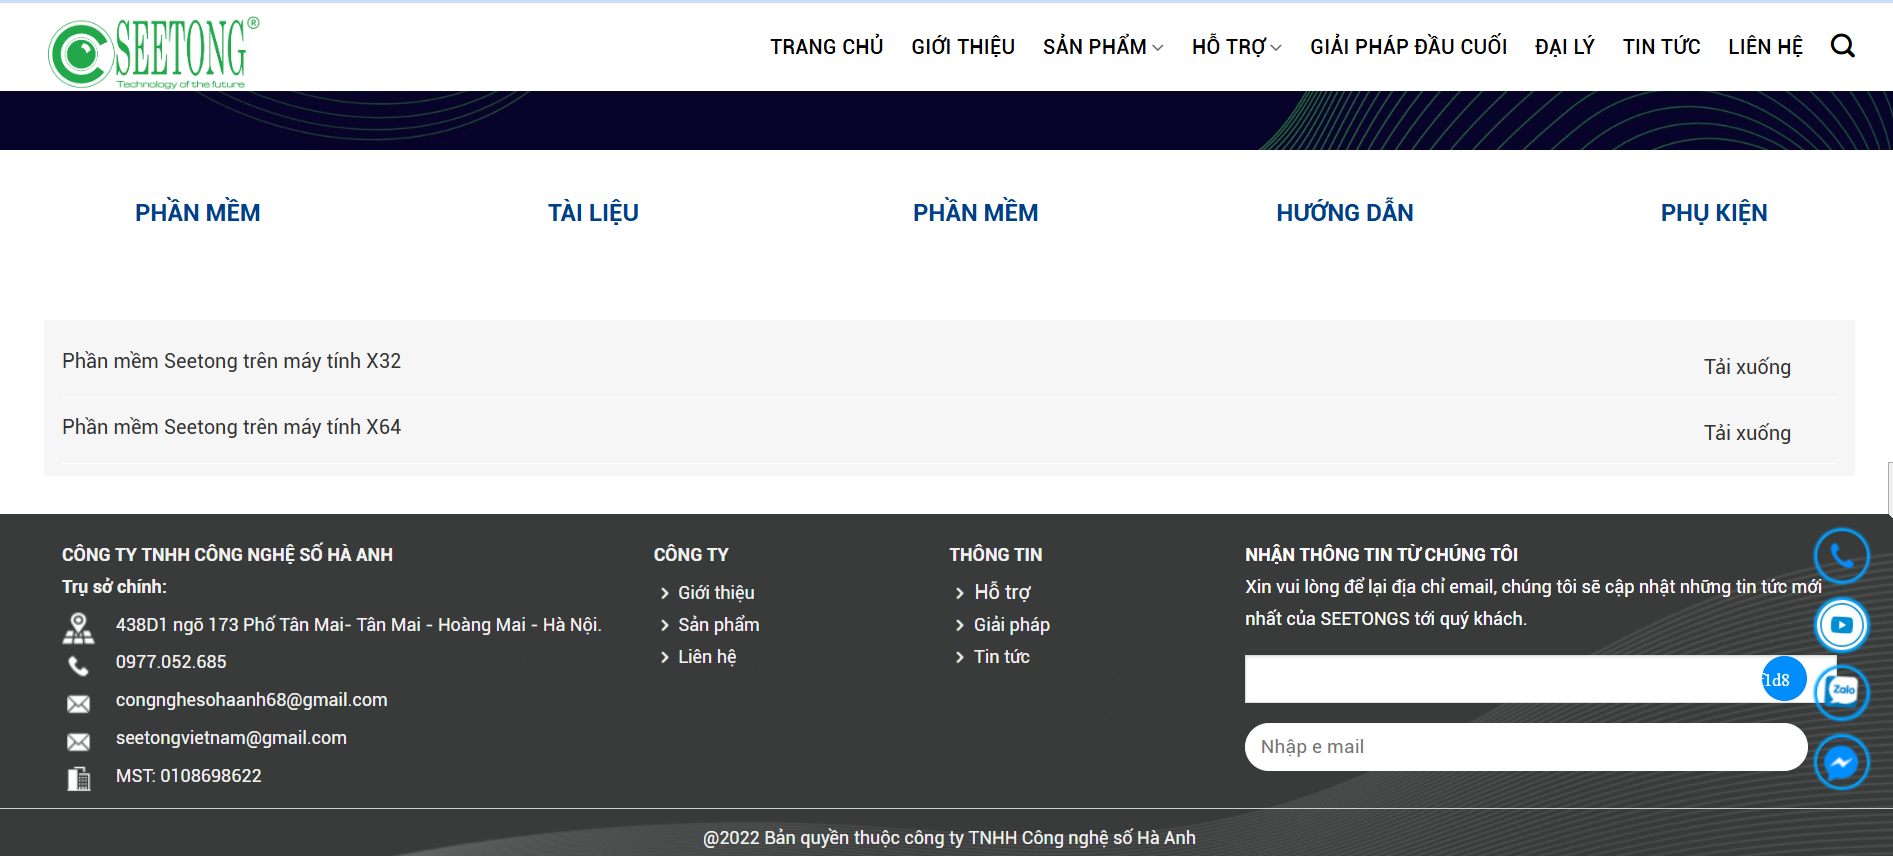Click the blue round icon in captcha field
The image size is (1893, 856).
point(1784,679)
